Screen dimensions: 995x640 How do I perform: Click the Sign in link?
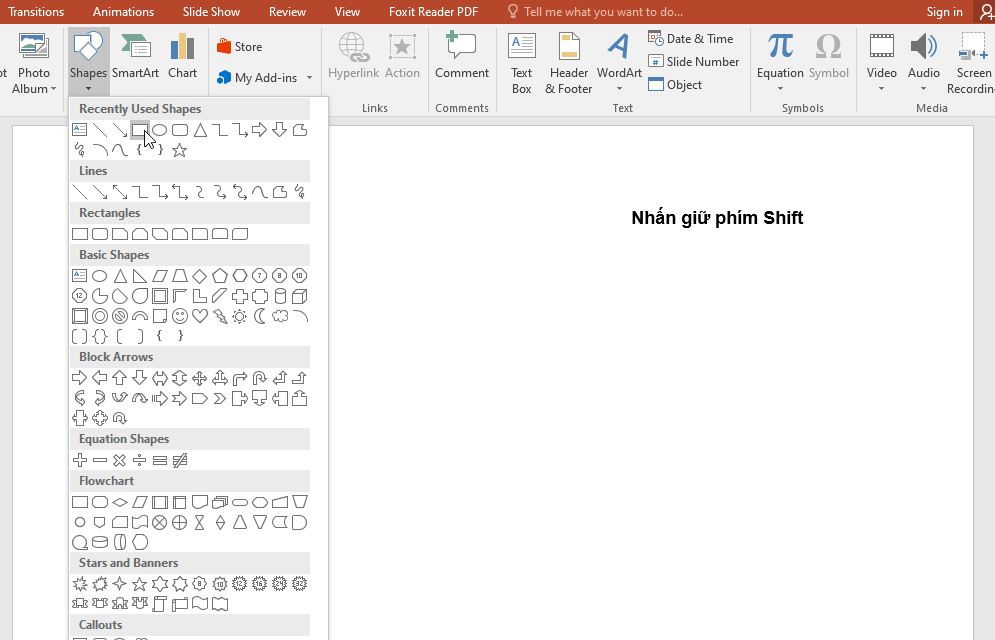(944, 12)
